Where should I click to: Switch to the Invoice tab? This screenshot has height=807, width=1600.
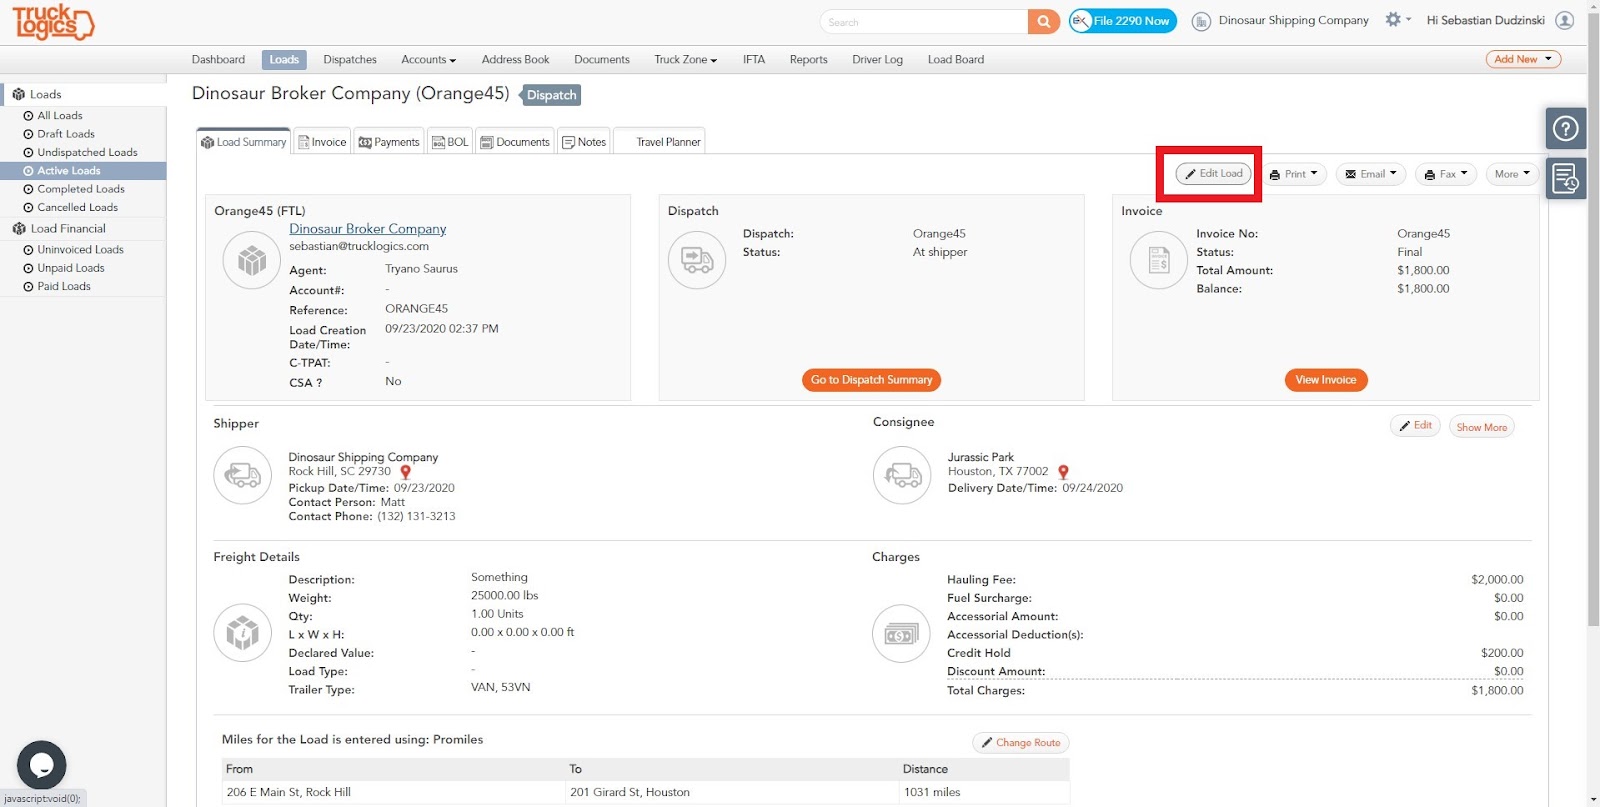(322, 142)
